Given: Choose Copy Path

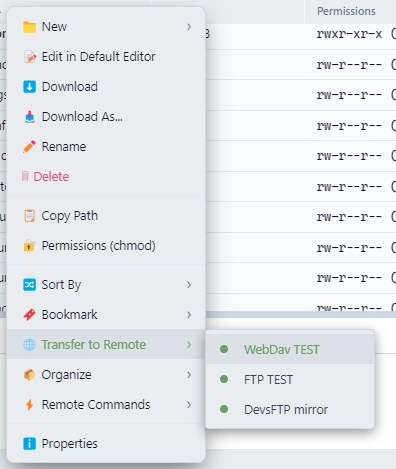Looking at the screenshot, I should click(x=106, y=216).
